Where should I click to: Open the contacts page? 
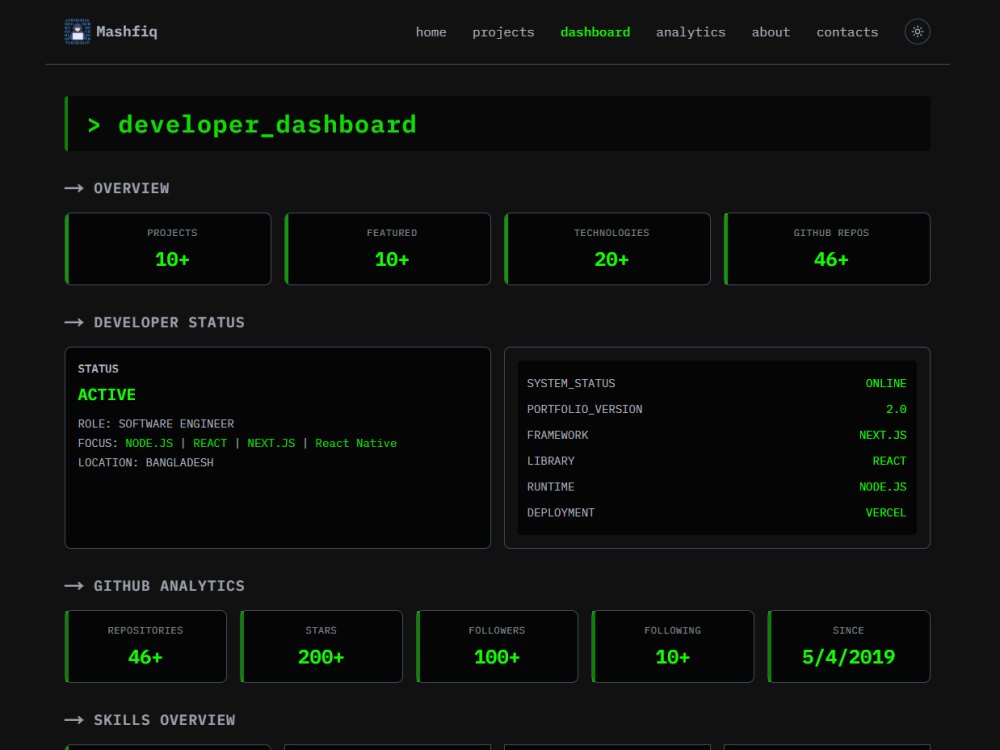[x=847, y=32]
